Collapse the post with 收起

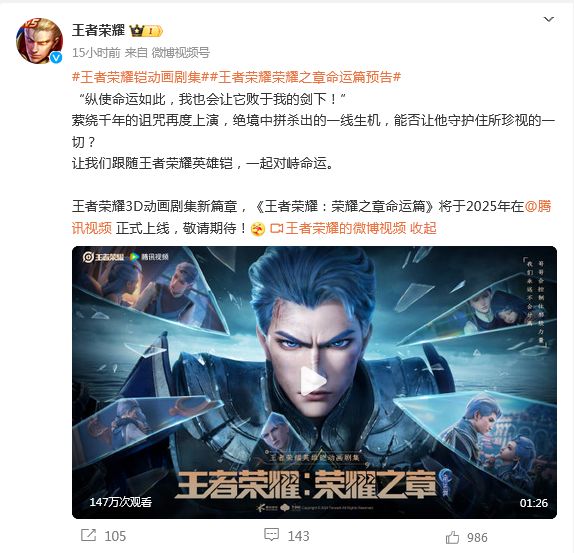click(423, 228)
